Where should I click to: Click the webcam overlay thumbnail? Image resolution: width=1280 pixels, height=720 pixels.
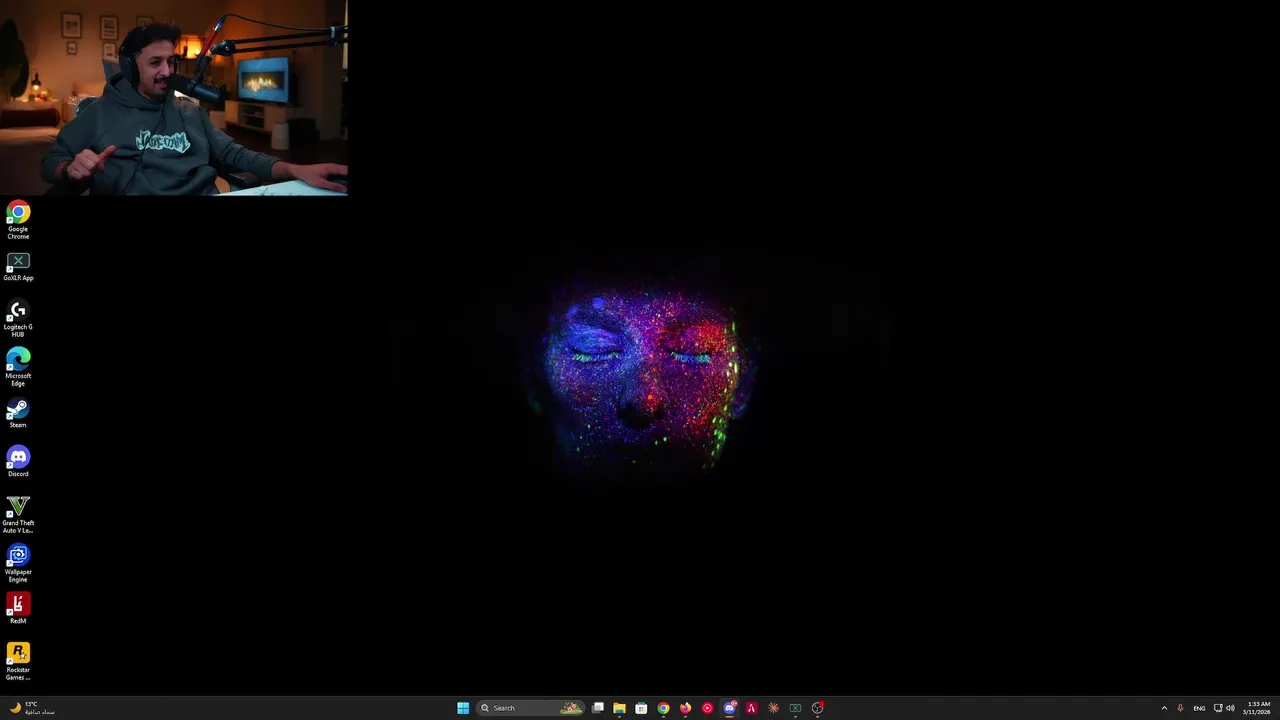pos(174,97)
